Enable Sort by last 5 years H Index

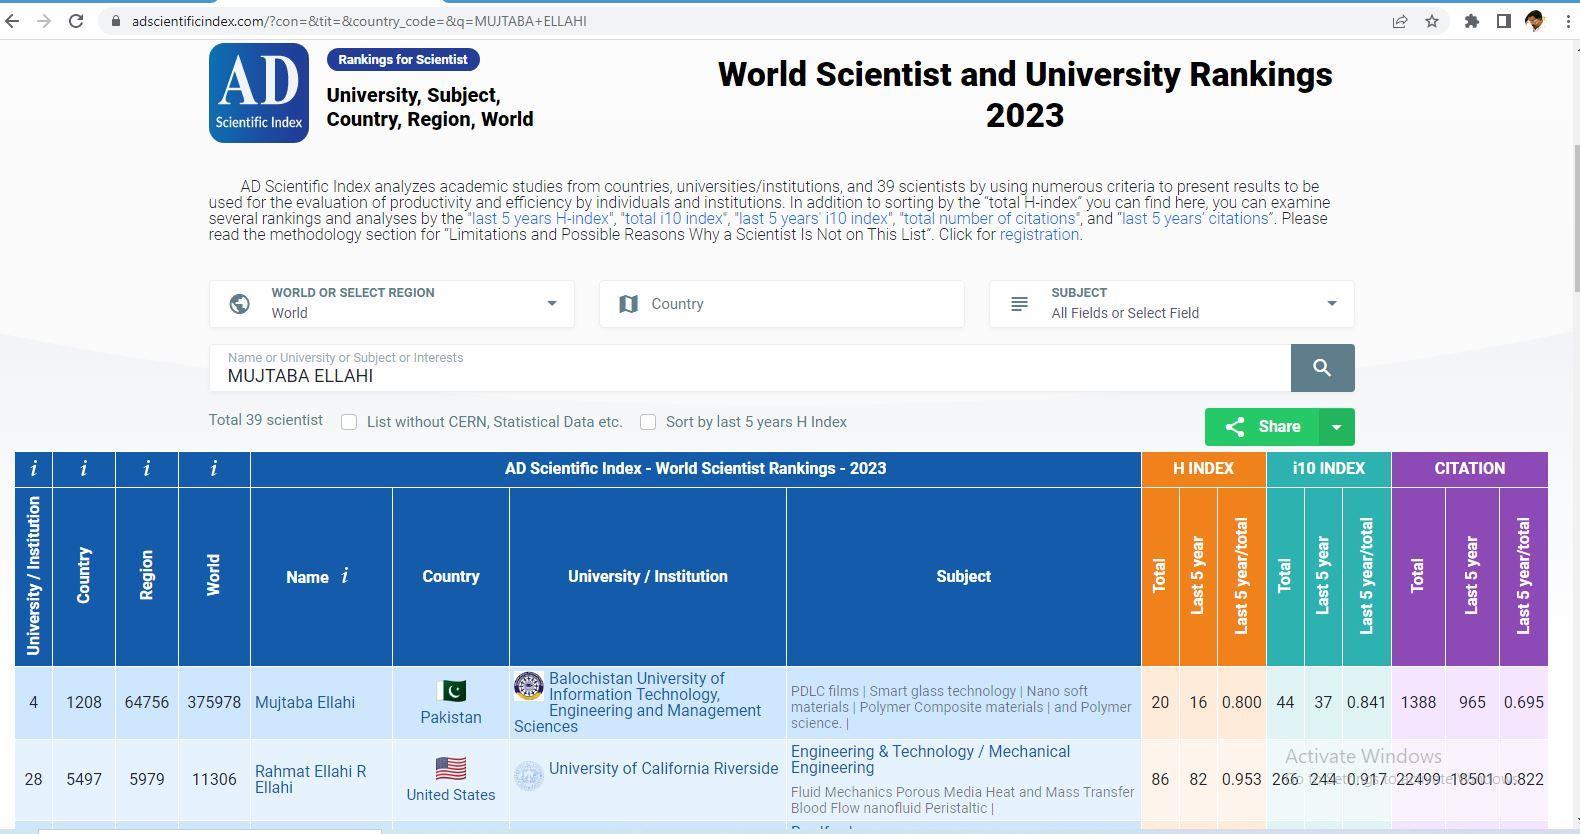tap(648, 422)
